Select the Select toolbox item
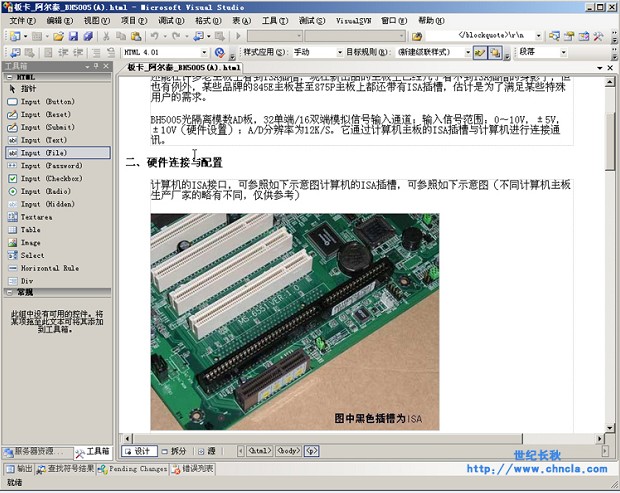This screenshot has height=493, width=620. tap(58, 255)
